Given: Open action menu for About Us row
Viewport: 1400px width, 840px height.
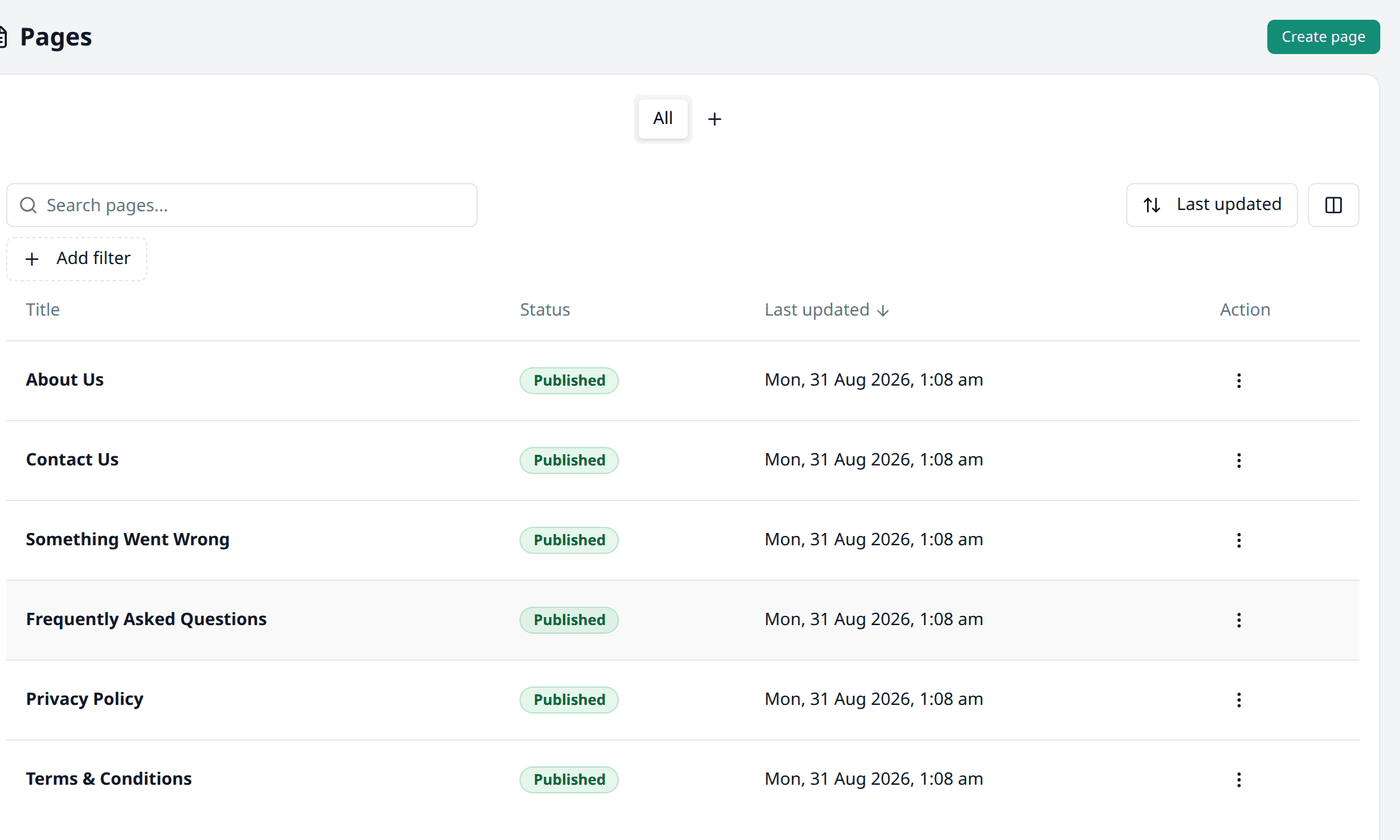Looking at the screenshot, I should 1239,380.
